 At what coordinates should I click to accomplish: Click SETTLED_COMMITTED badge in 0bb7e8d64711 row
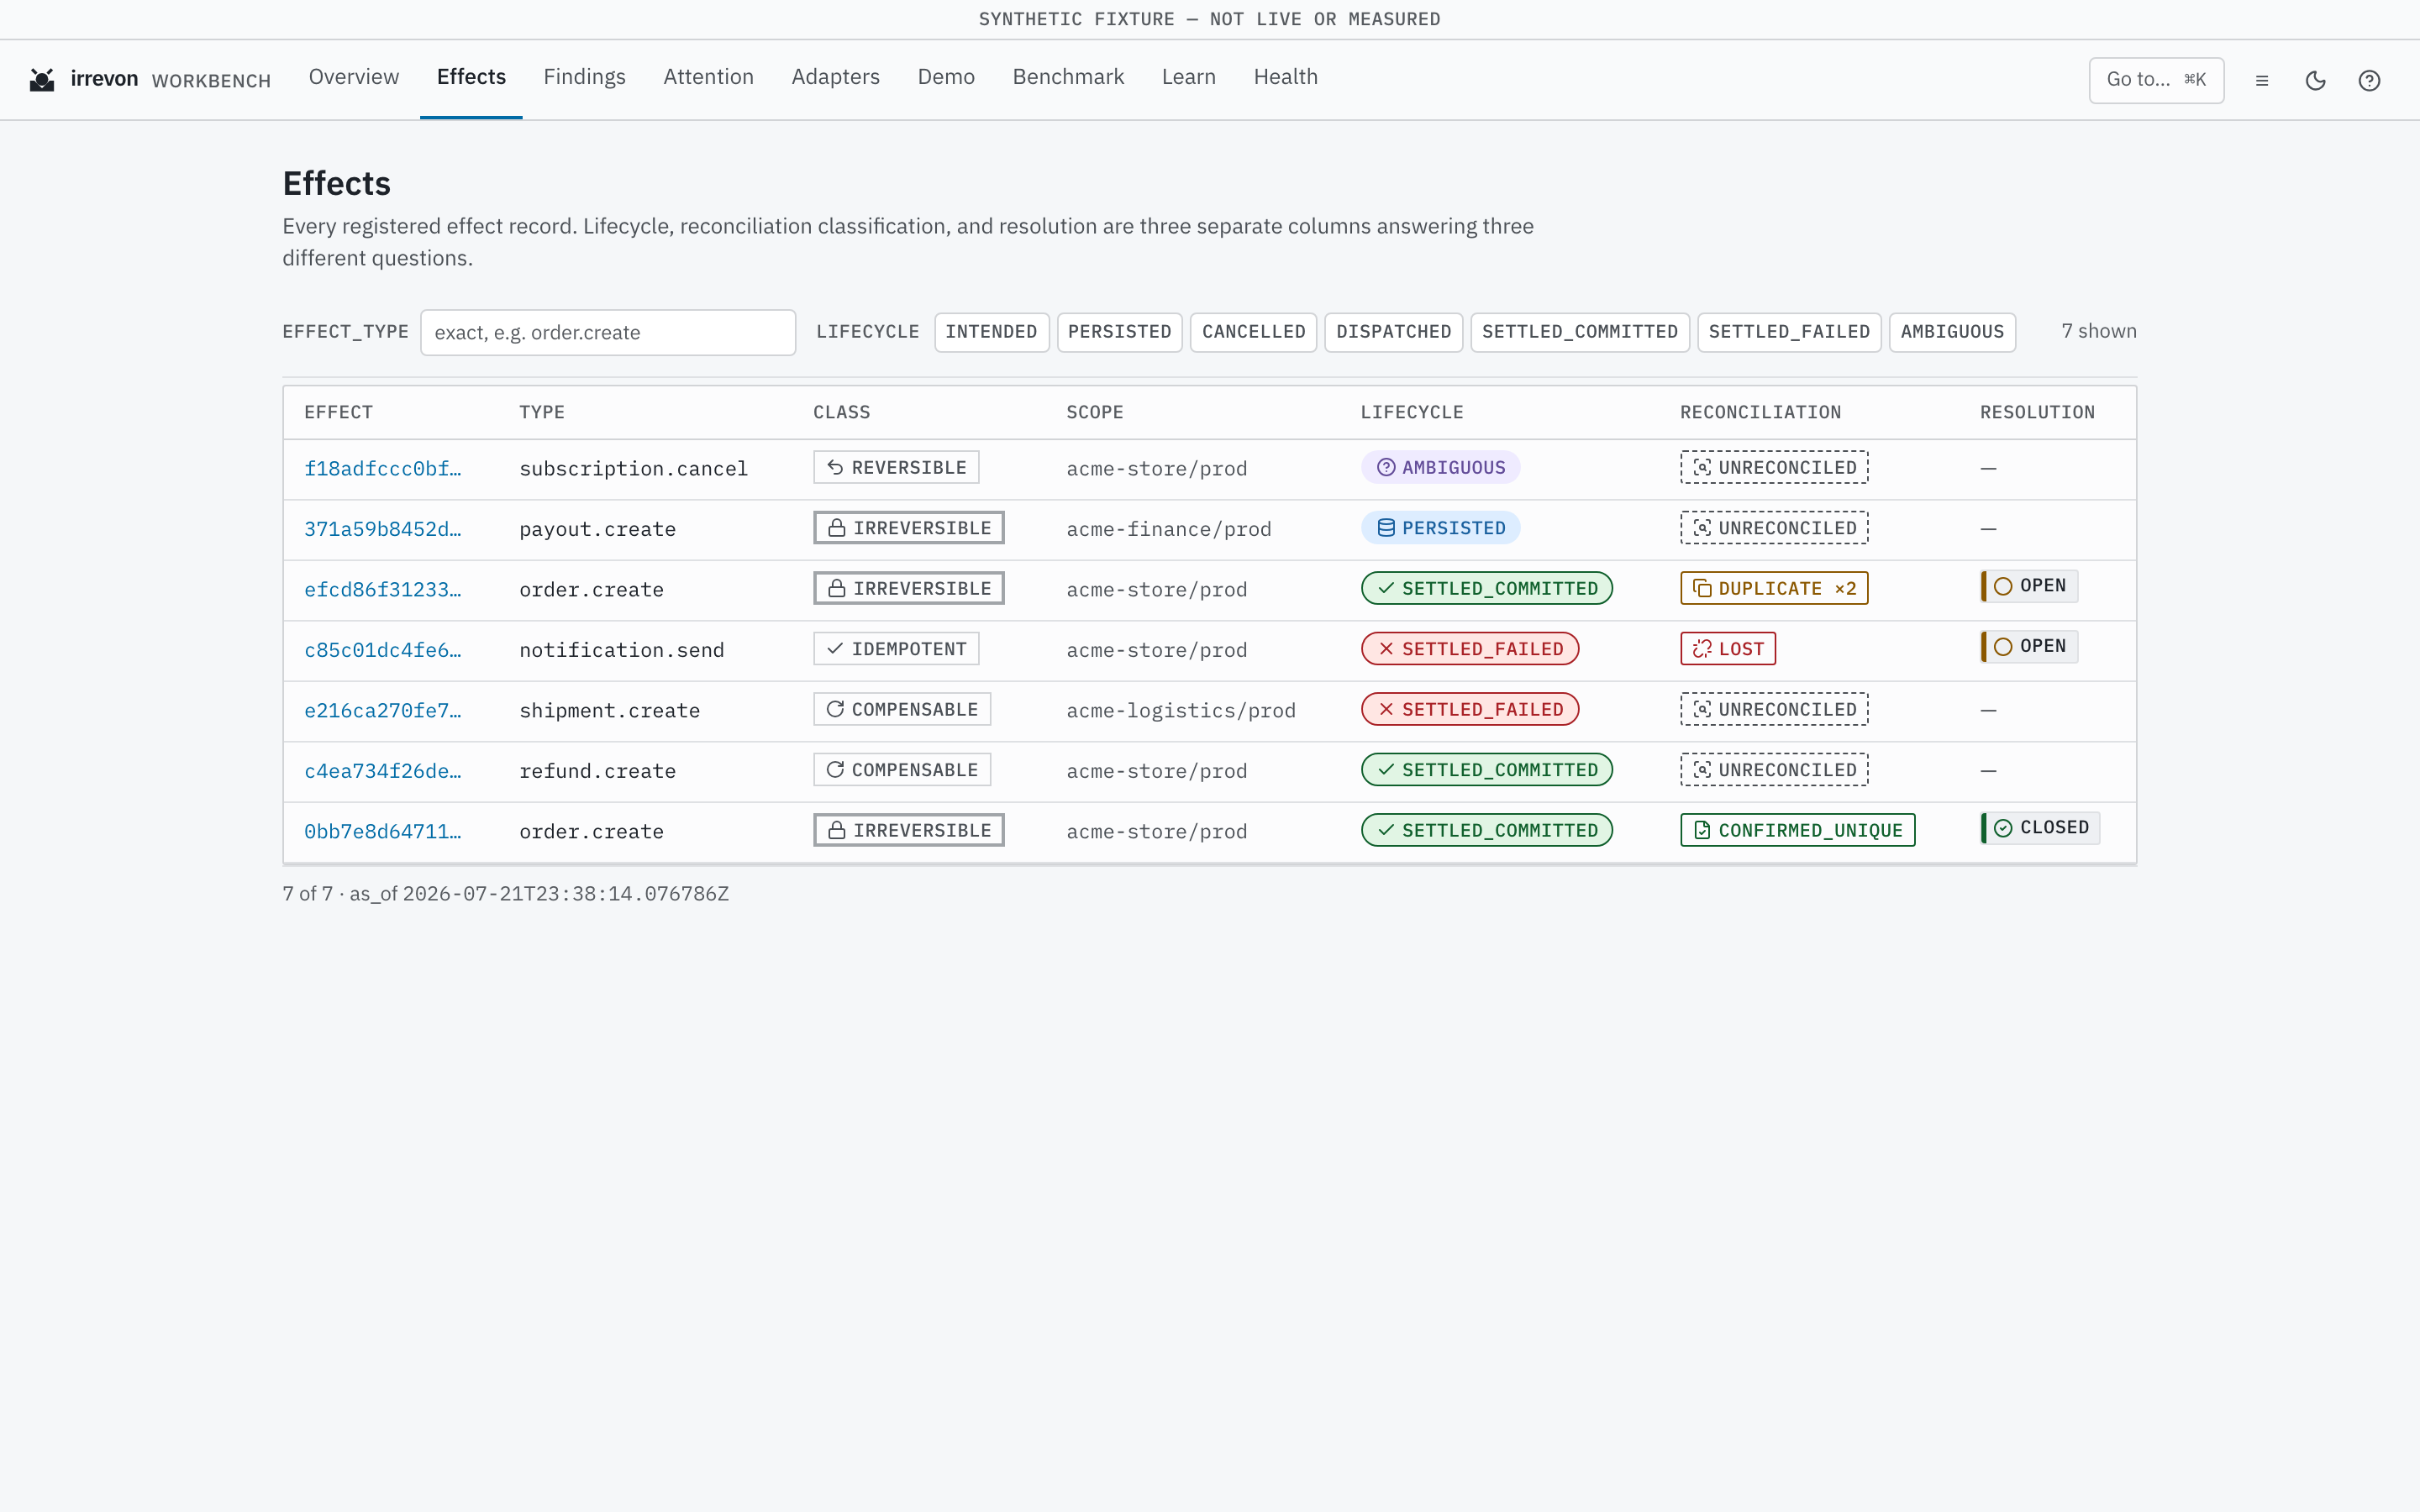1487,830
